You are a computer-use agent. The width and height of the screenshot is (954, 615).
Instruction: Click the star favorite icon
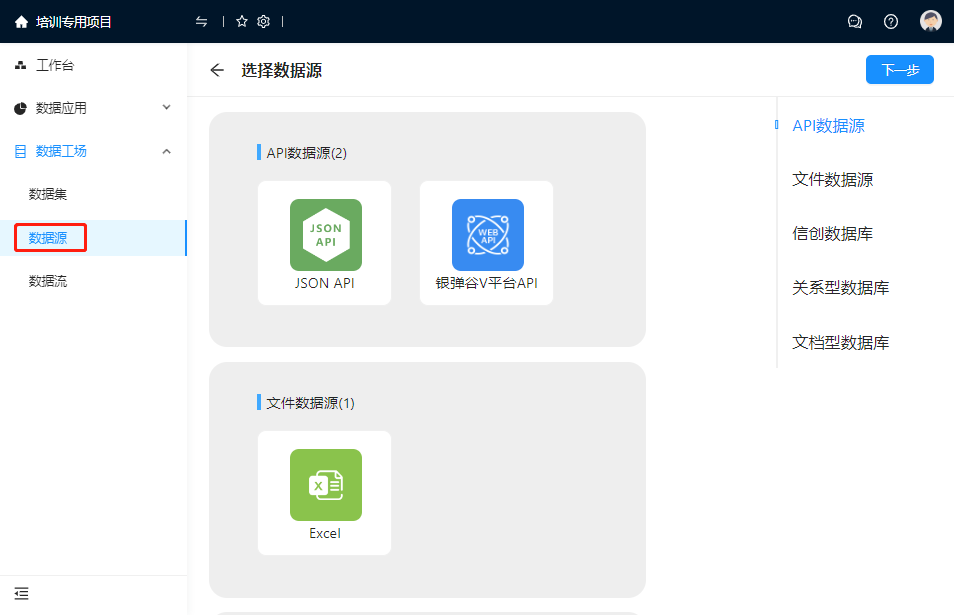point(242,21)
